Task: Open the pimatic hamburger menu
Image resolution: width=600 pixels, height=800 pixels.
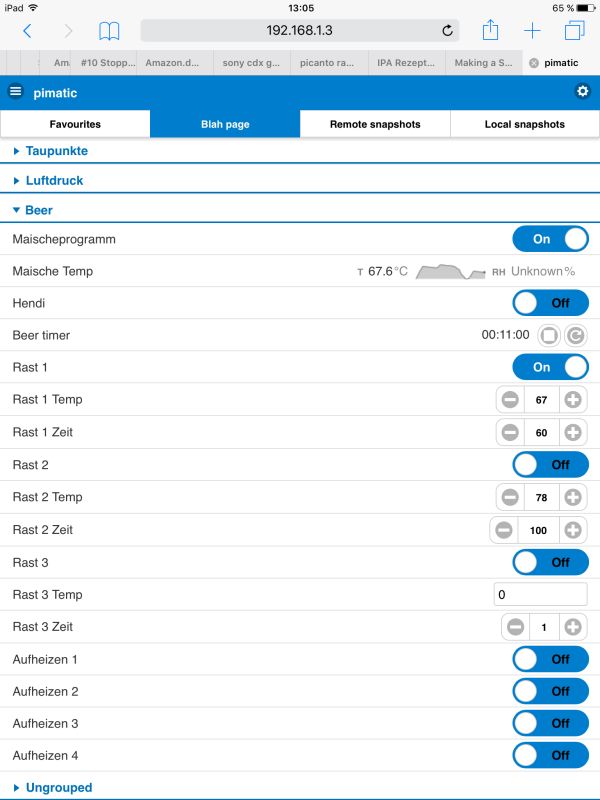Action: click(x=15, y=92)
